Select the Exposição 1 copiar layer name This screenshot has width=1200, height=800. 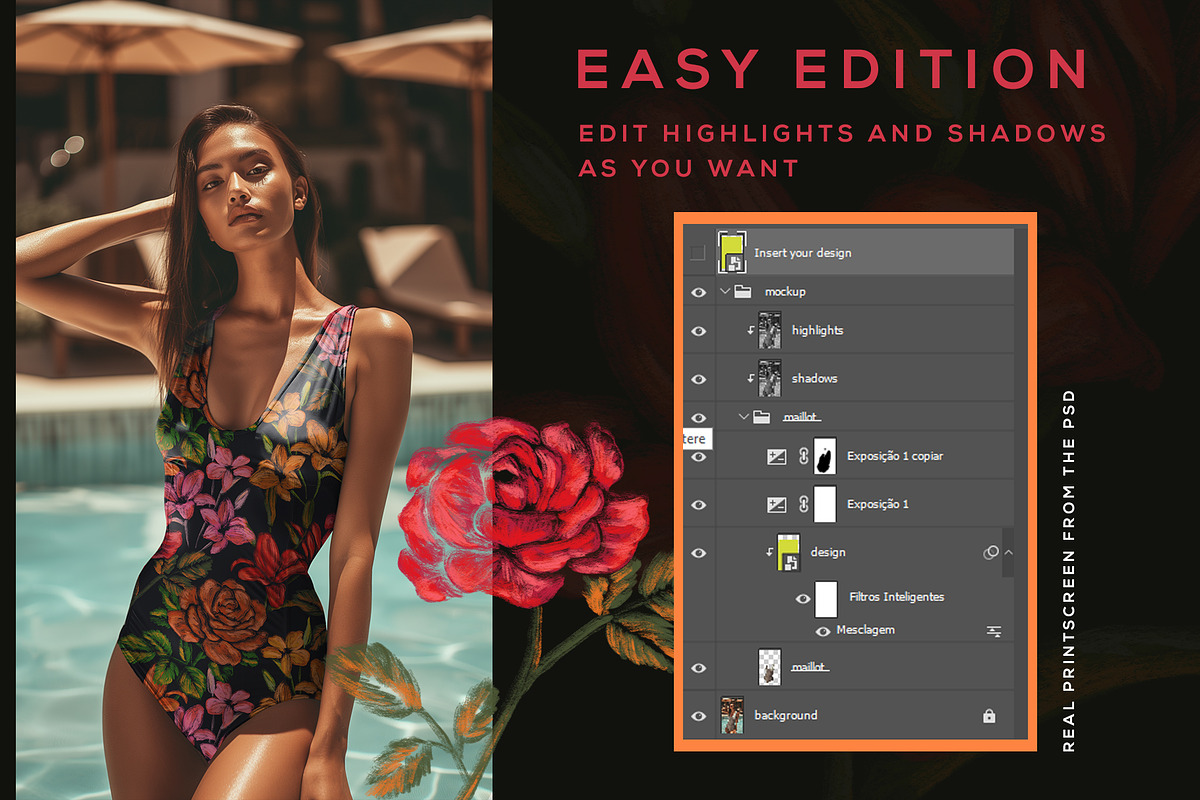(894, 456)
